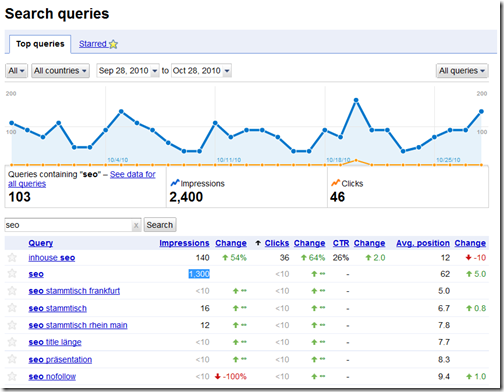Star the 'seo title länge' query

(x=12, y=342)
